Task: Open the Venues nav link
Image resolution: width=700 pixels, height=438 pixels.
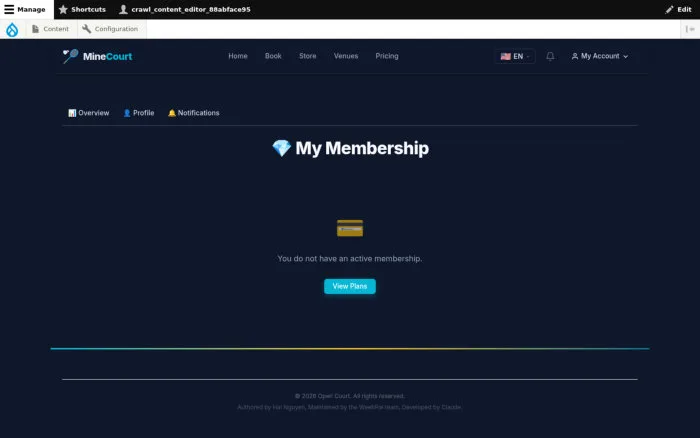Action: coord(346,56)
